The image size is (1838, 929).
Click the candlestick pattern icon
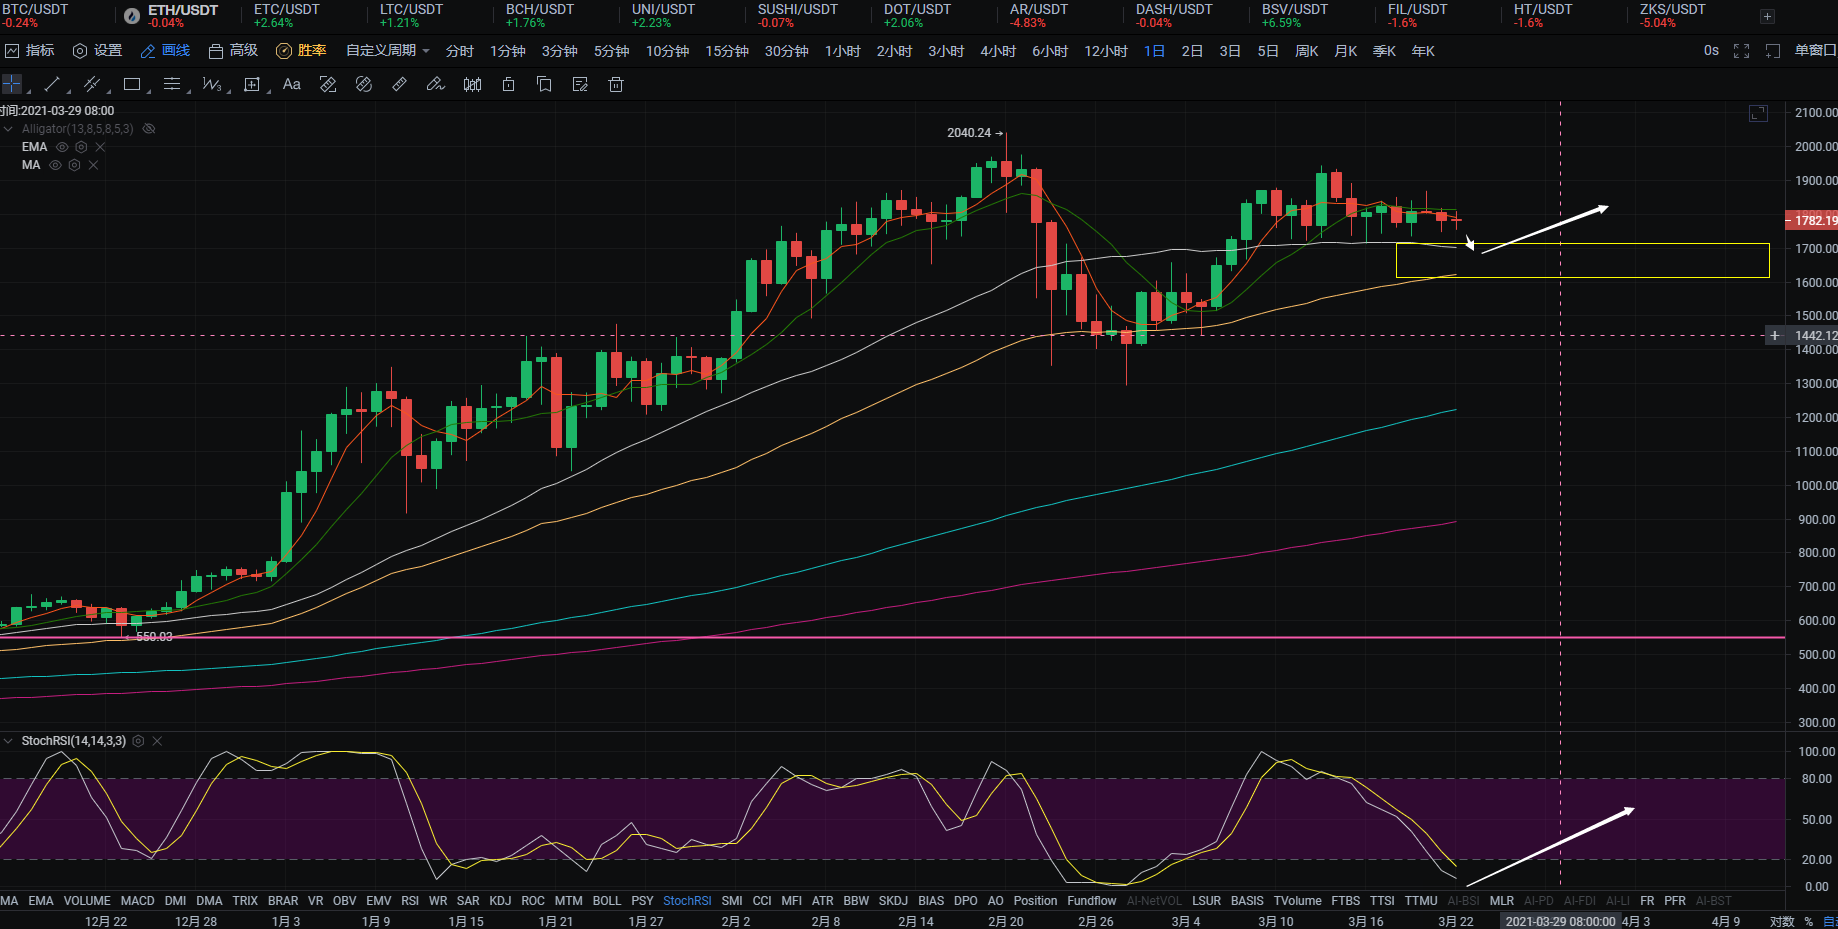[x=472, y=85]
